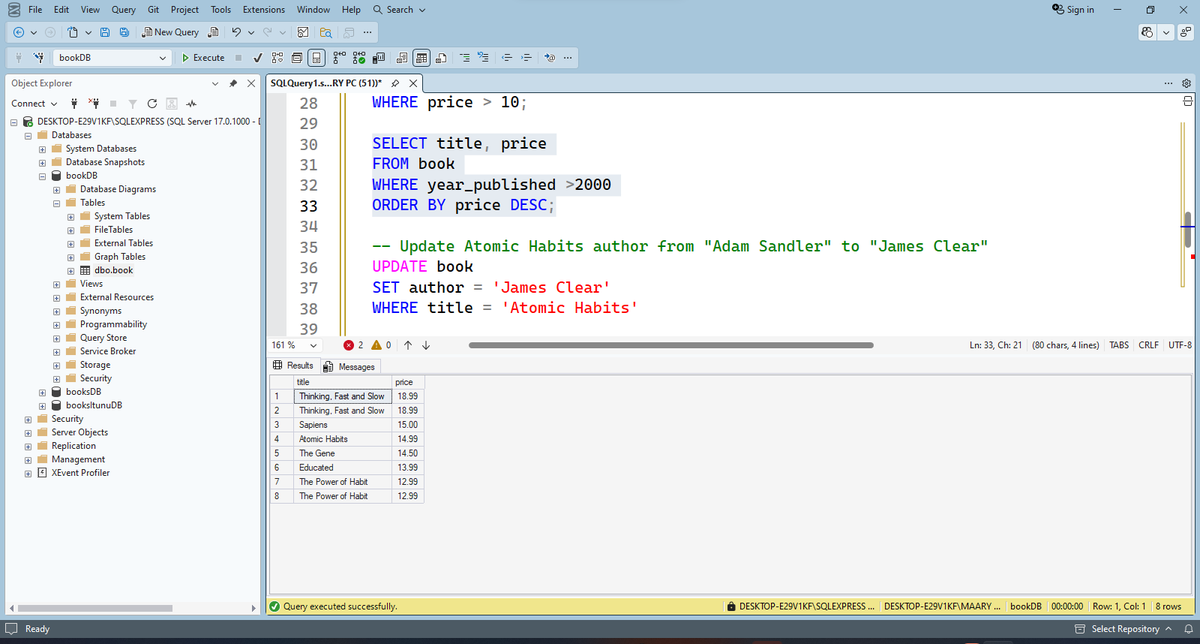Expand the System Databases node
The image size is (1200, 644).
43,148
